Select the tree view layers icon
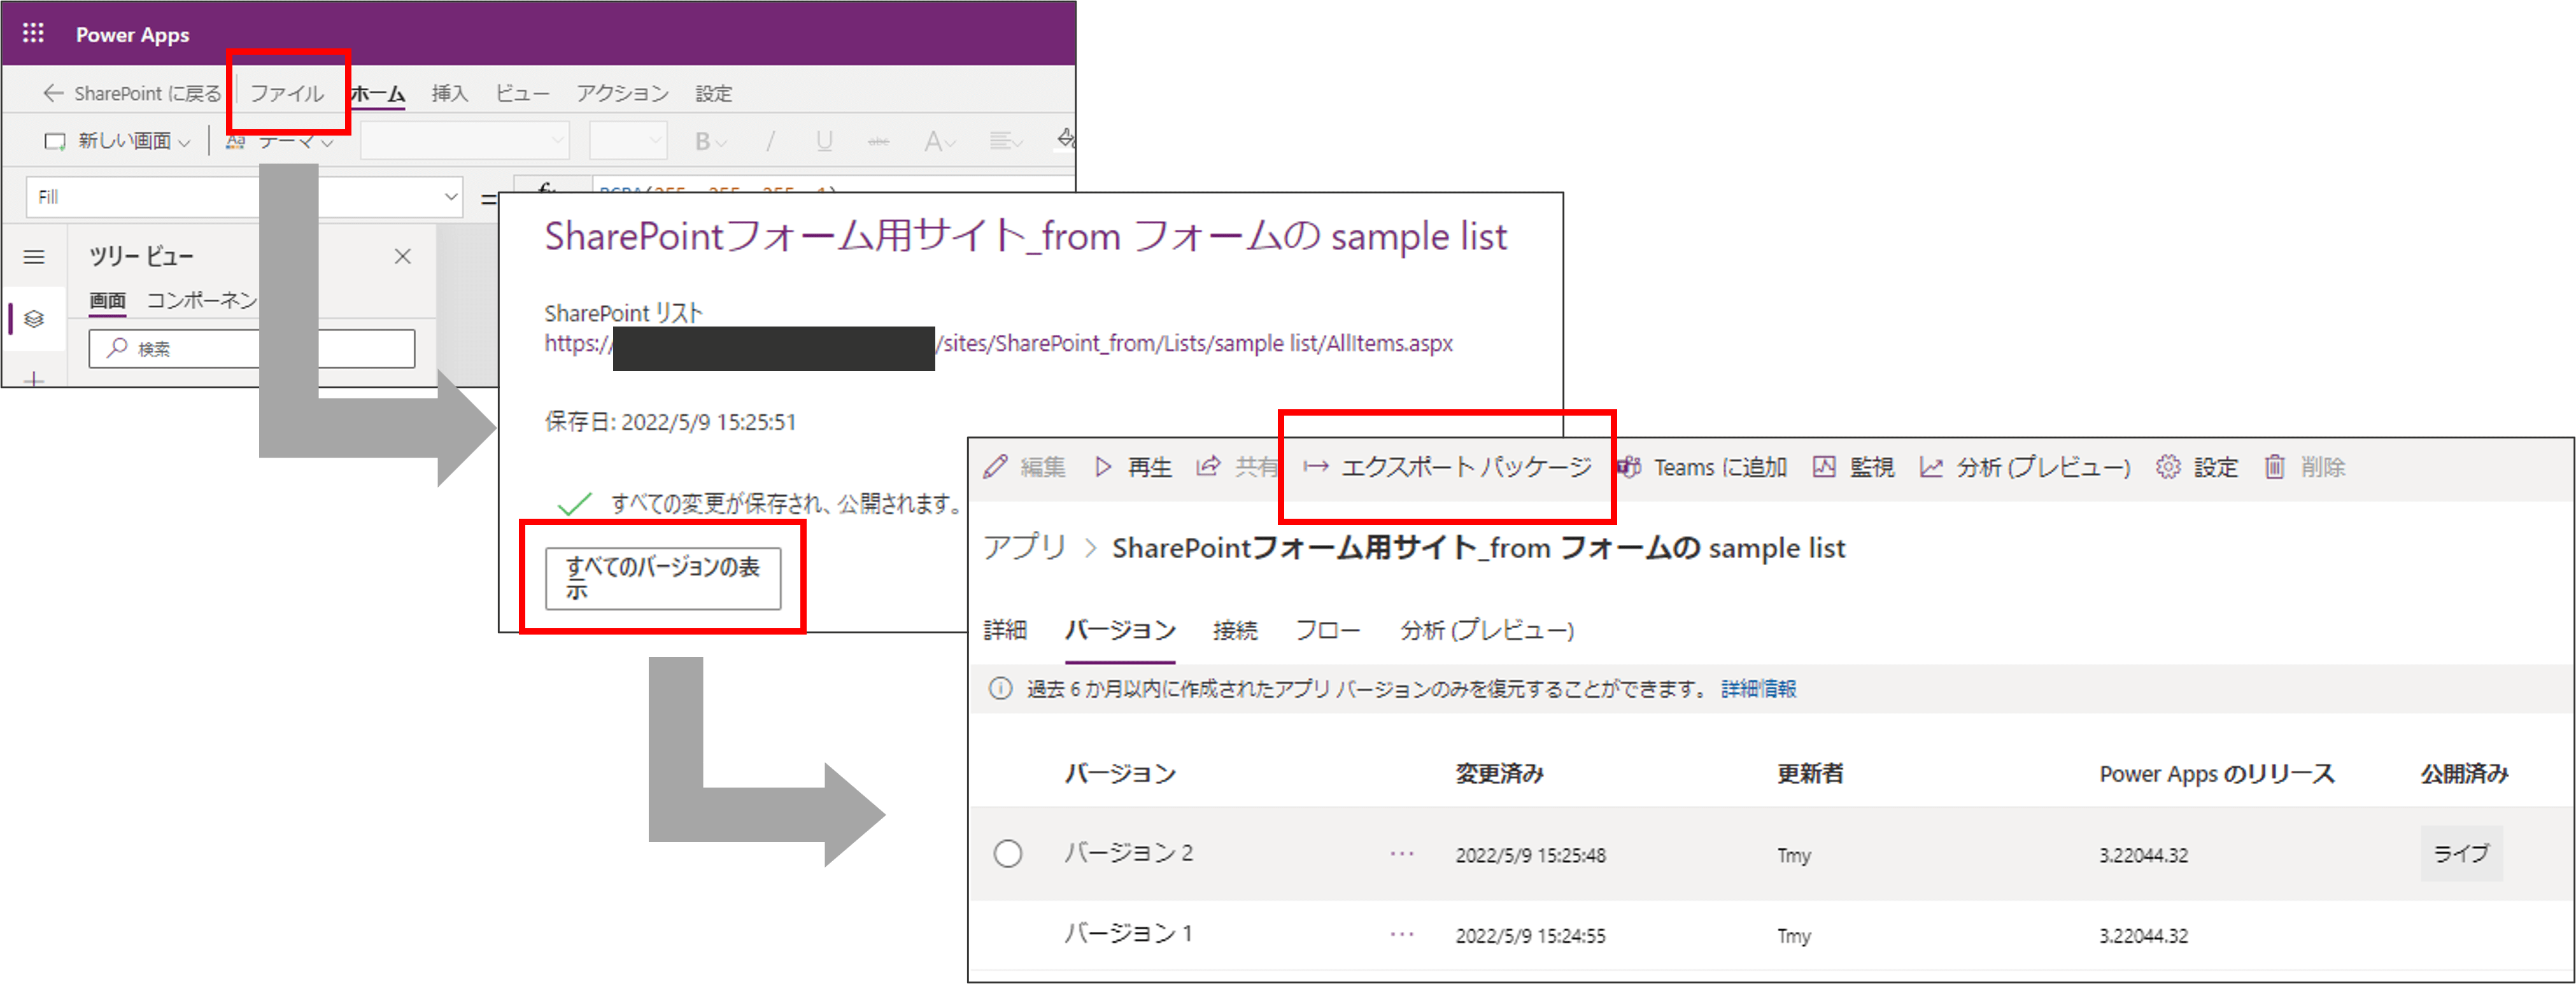 [34, 319]
